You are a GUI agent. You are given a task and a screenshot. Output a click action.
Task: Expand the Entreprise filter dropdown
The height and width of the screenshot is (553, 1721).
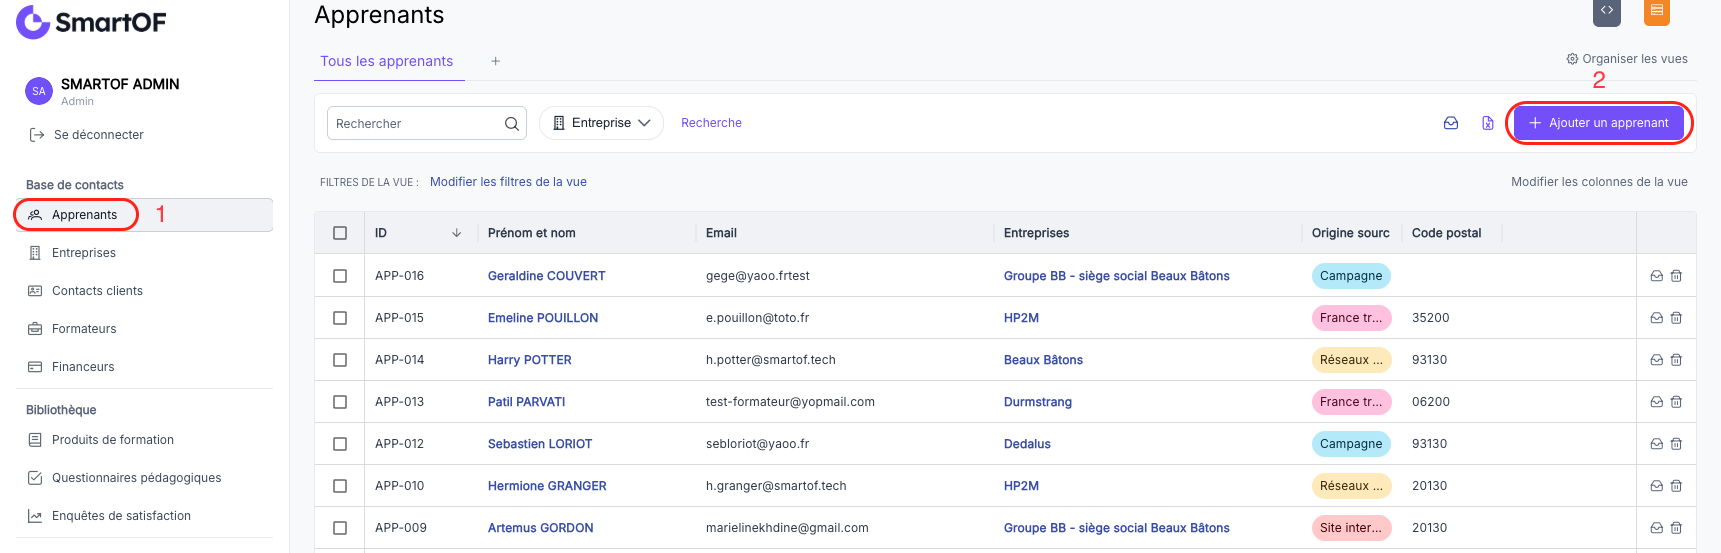pos(601,123)
